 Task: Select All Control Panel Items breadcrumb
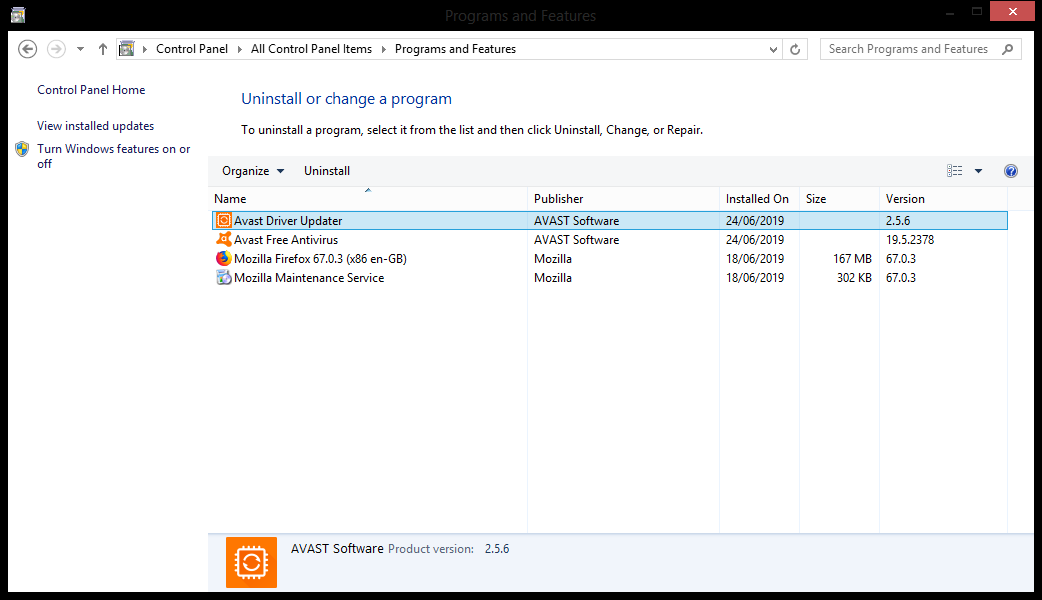pyautogui.click(x=311, y=49)
